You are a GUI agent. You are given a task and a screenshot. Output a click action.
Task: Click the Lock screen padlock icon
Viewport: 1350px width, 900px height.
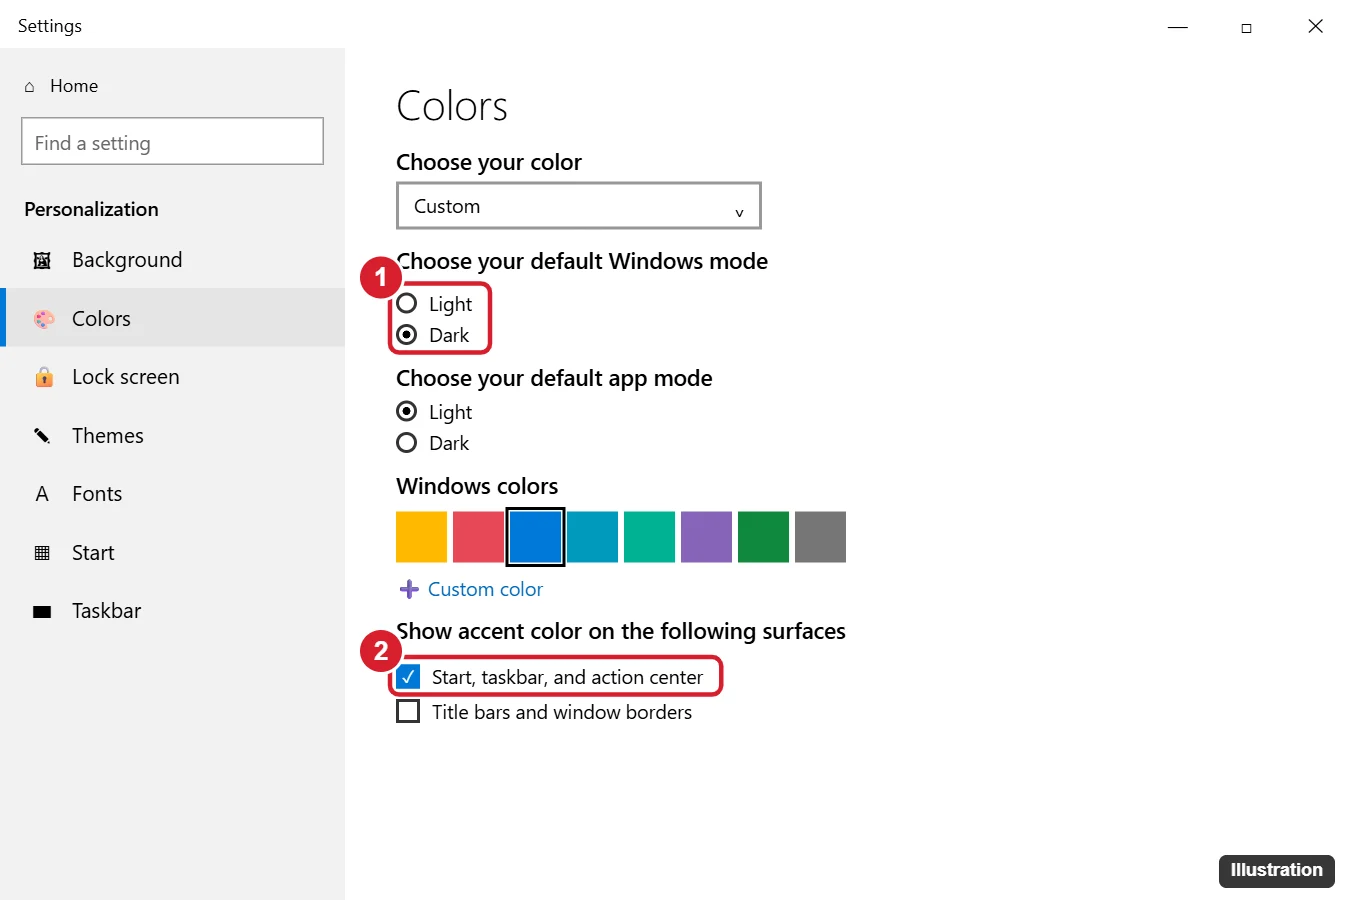[44, 377]
